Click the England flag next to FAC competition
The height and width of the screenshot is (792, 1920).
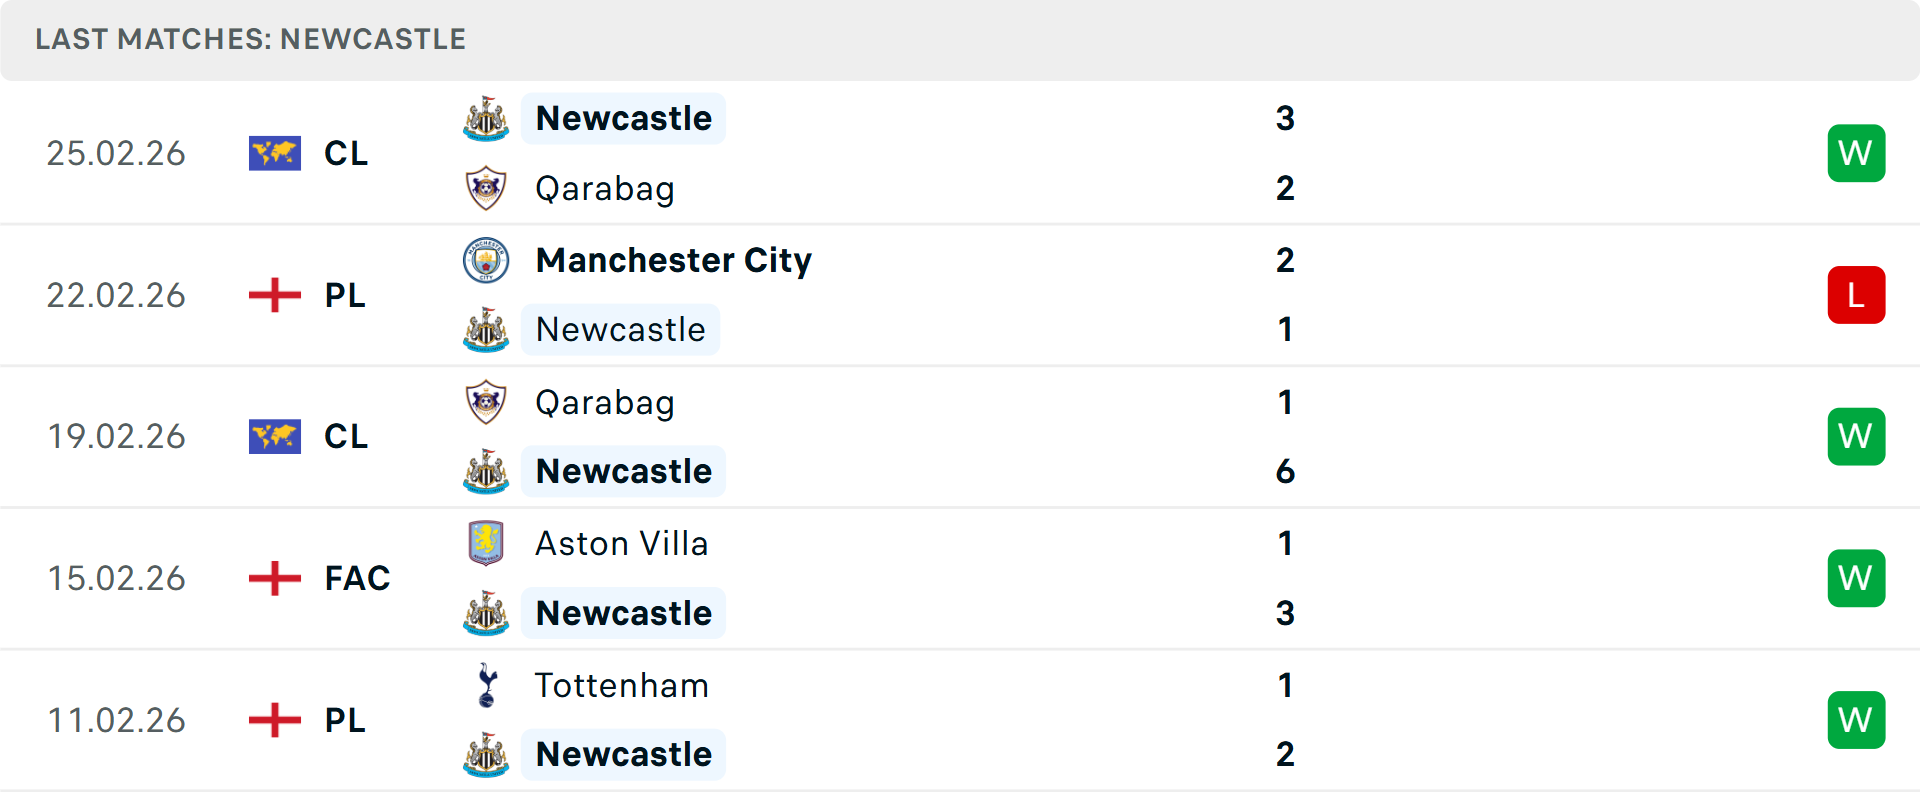tap(274, 578)
